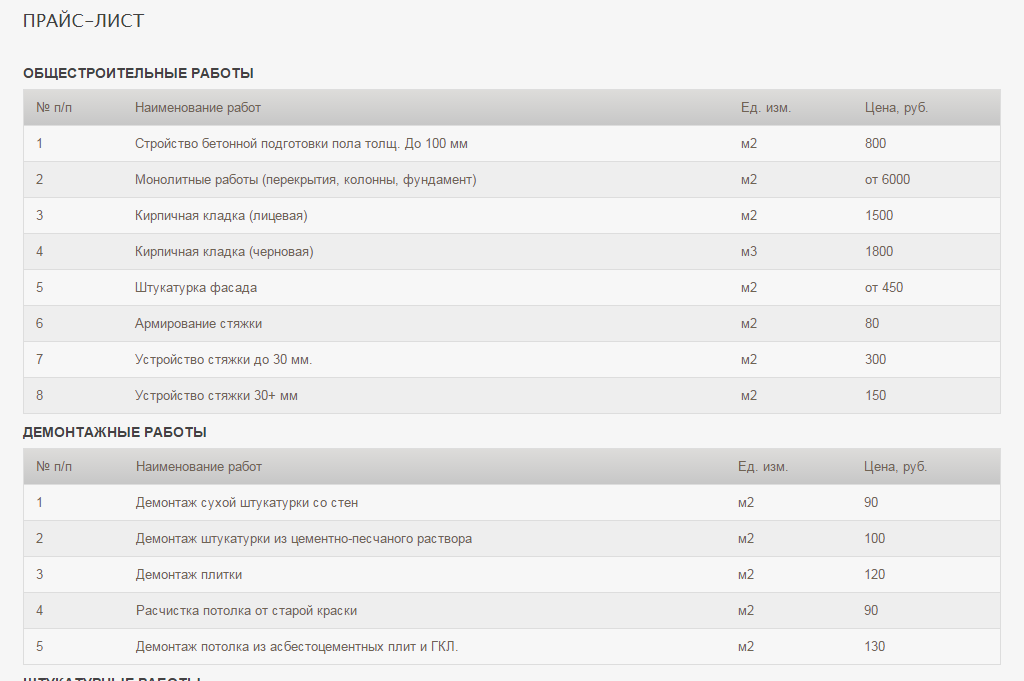Select the row 'Стройство бетонной подготовки пола'
Viewport: 1024px width, 681px height.
click(x=301, y=143)
